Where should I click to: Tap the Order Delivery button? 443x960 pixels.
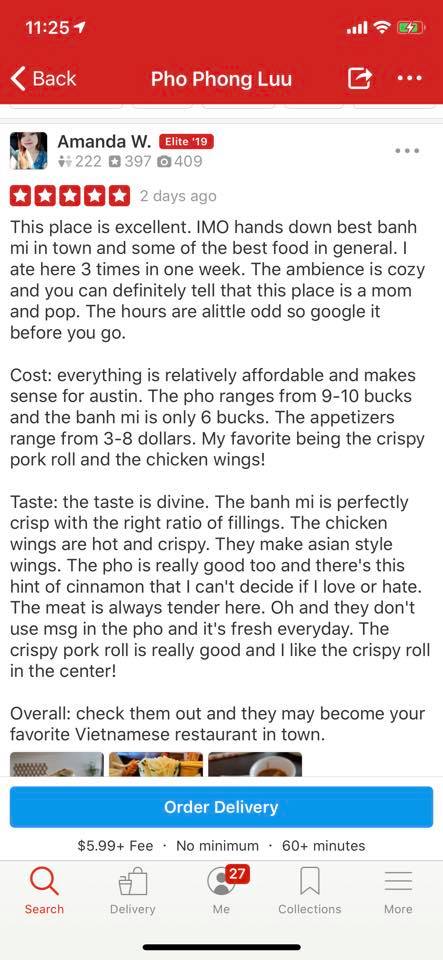pos(222,807)
